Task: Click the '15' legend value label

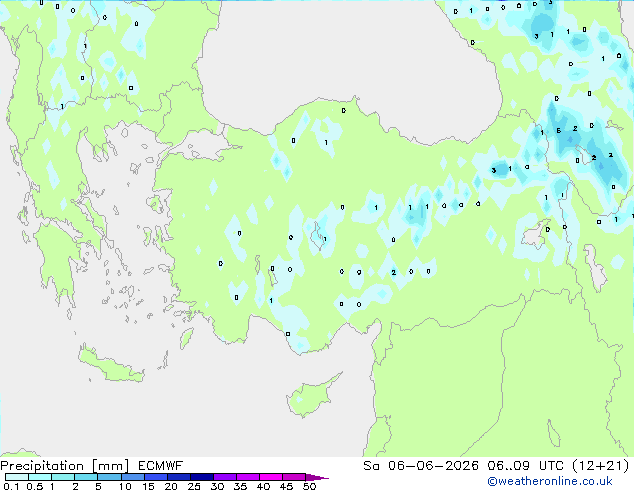Action: pyautogui.click(x=148, y=486)
